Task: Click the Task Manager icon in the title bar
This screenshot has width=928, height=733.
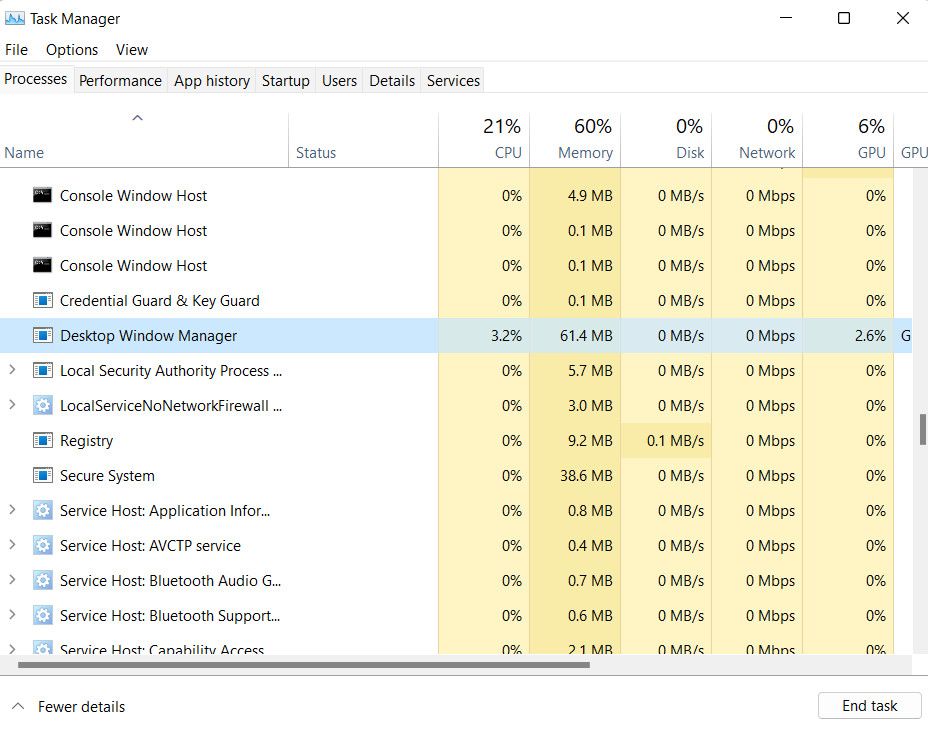Action: coord(13,17)
